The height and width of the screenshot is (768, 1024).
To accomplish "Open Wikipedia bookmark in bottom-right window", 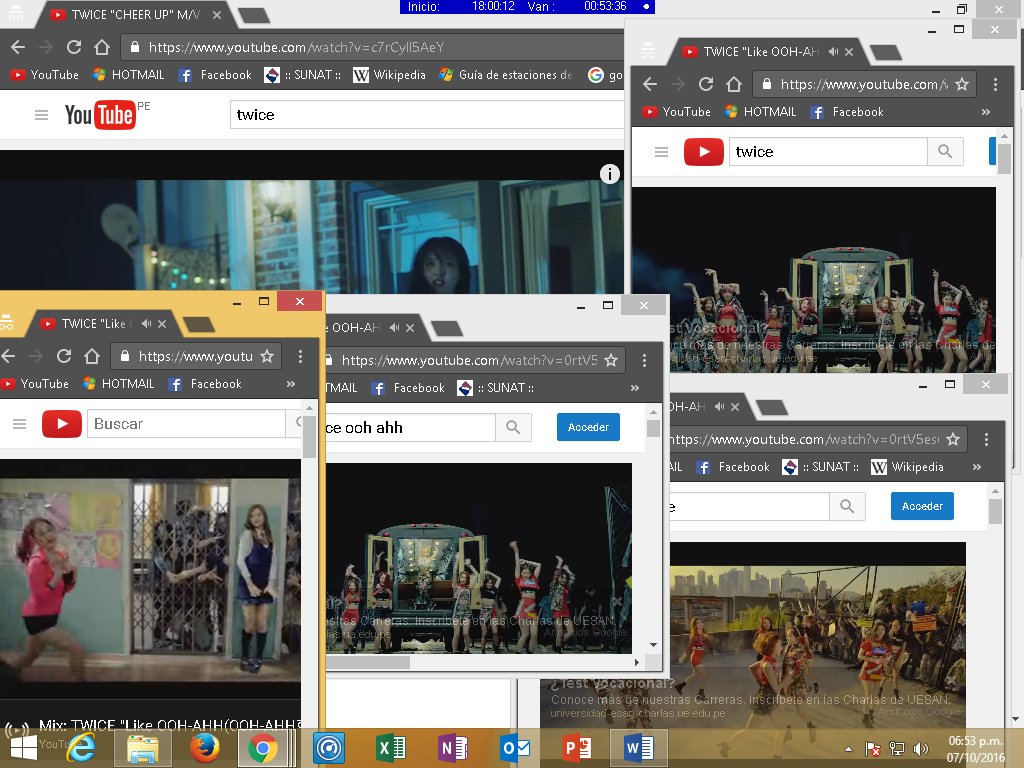I will pos(908,466).
